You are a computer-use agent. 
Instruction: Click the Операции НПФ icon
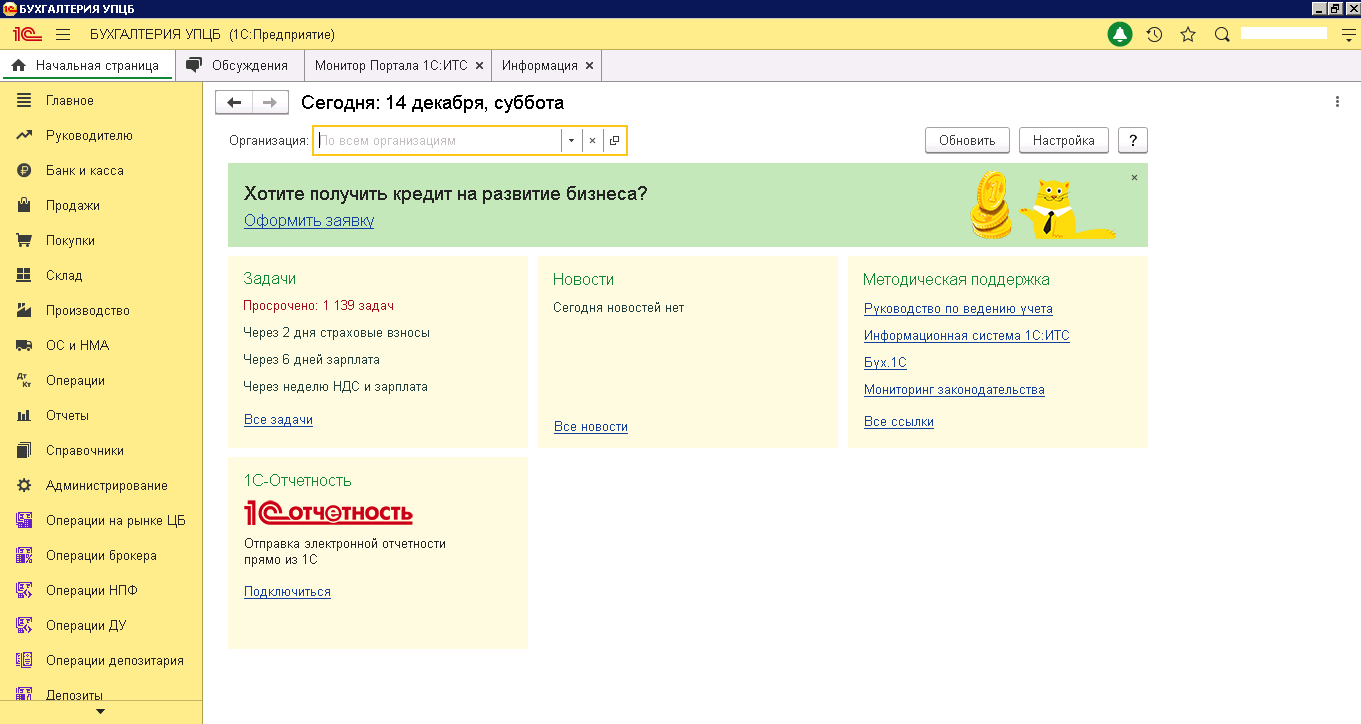(x=24, y=590)
